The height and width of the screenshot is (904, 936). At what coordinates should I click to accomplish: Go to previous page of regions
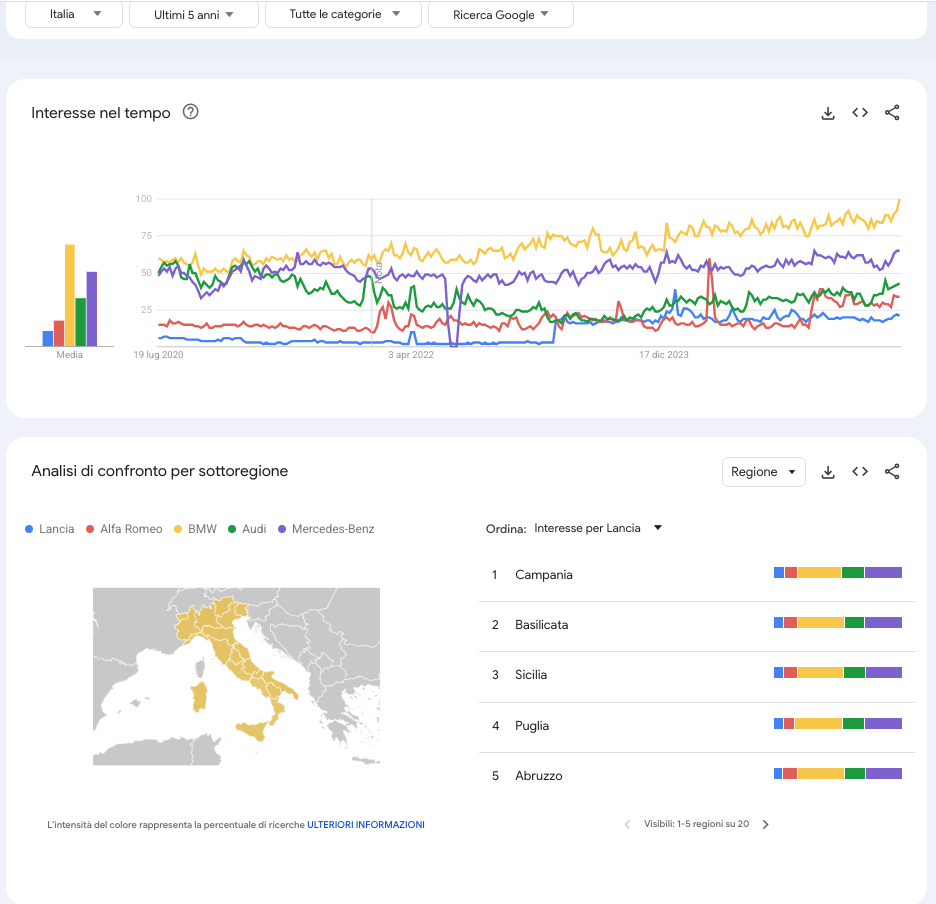point(627,824)
